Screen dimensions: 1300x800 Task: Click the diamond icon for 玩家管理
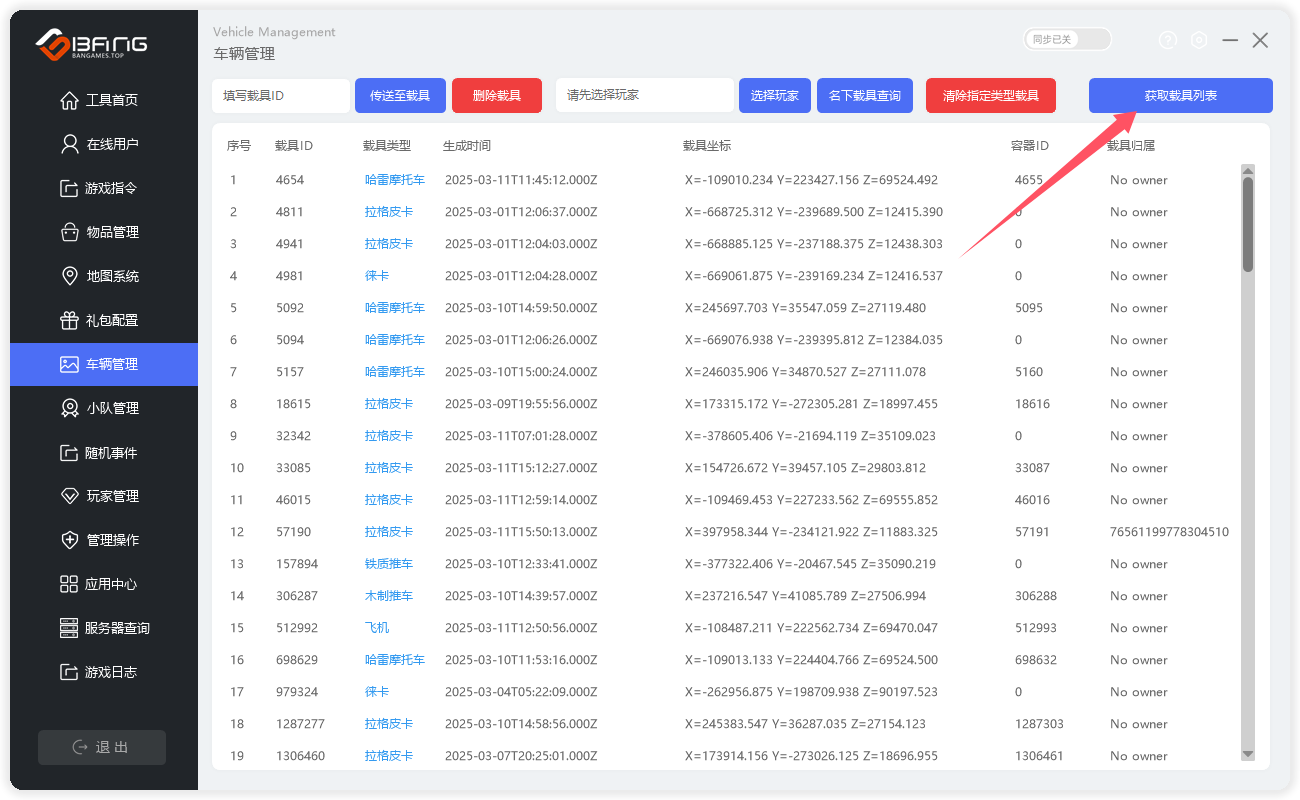tap(69, 496)
